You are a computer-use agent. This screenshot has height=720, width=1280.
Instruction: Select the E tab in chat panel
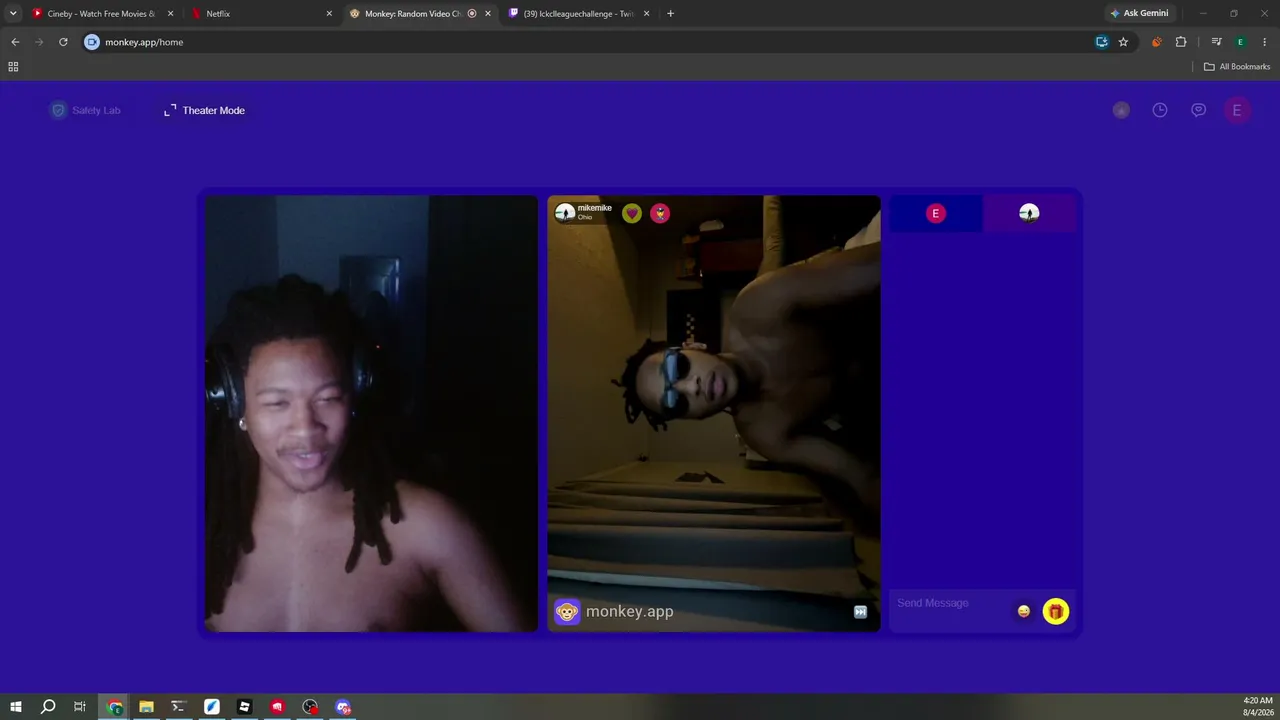click(x=936, y=213)
